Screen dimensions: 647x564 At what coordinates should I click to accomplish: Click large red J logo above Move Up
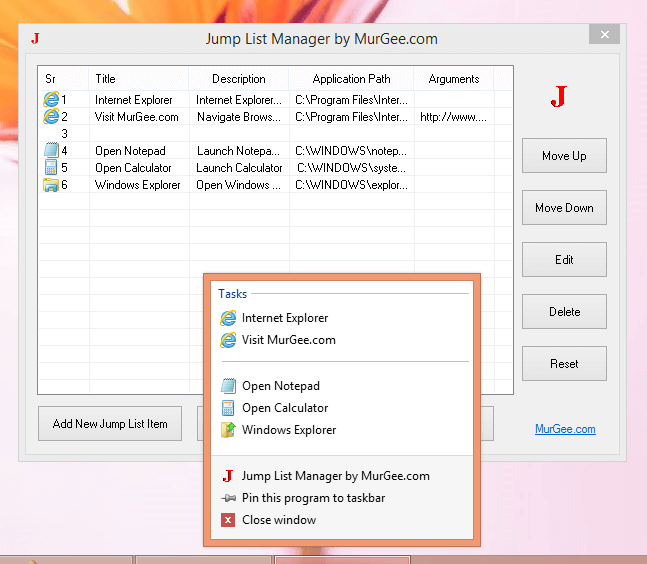coord(559,97)
